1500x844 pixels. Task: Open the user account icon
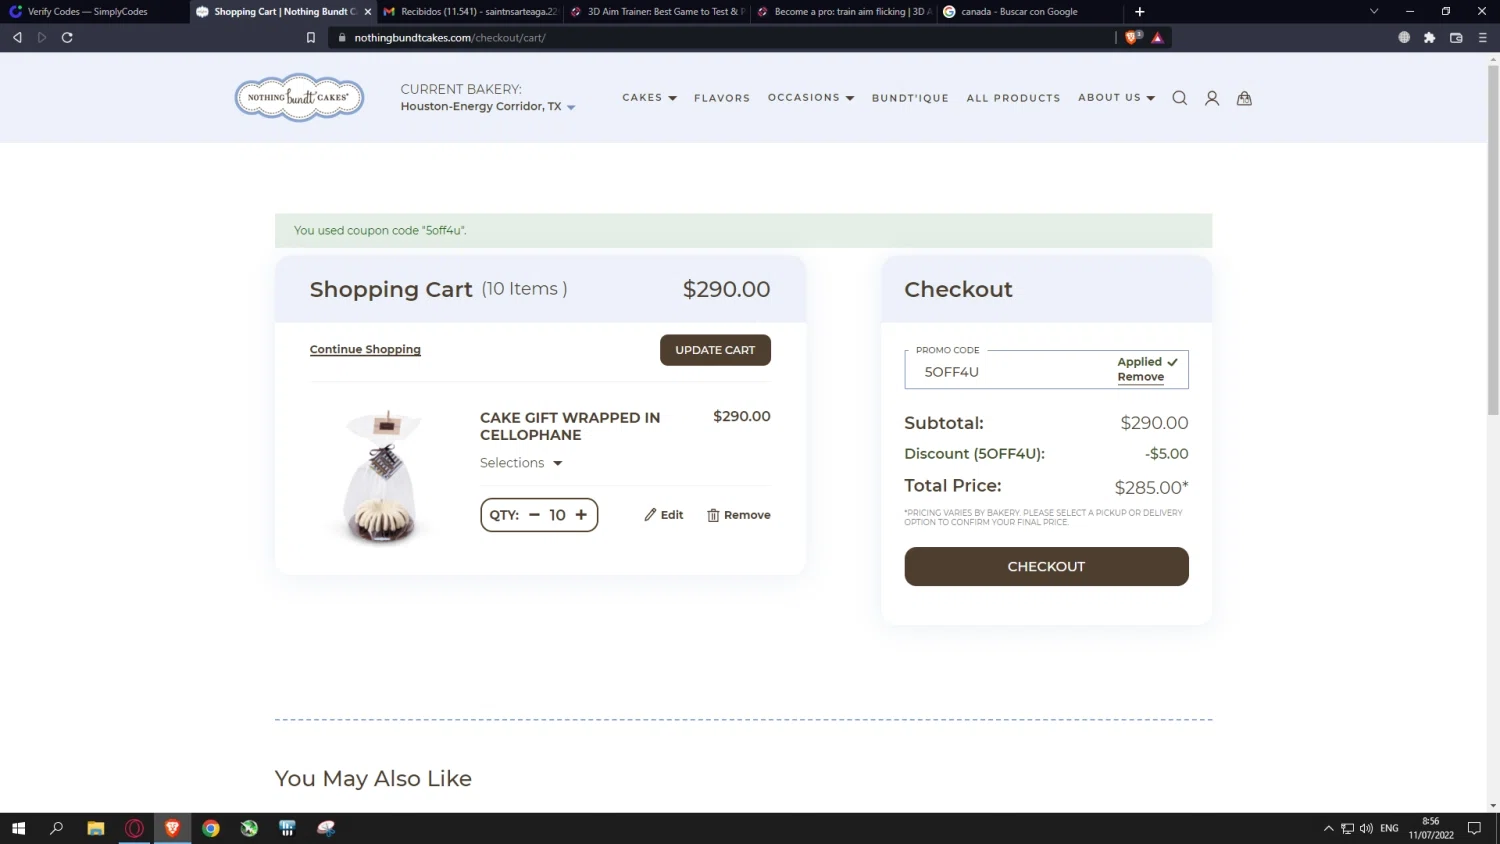point(1212,98)
